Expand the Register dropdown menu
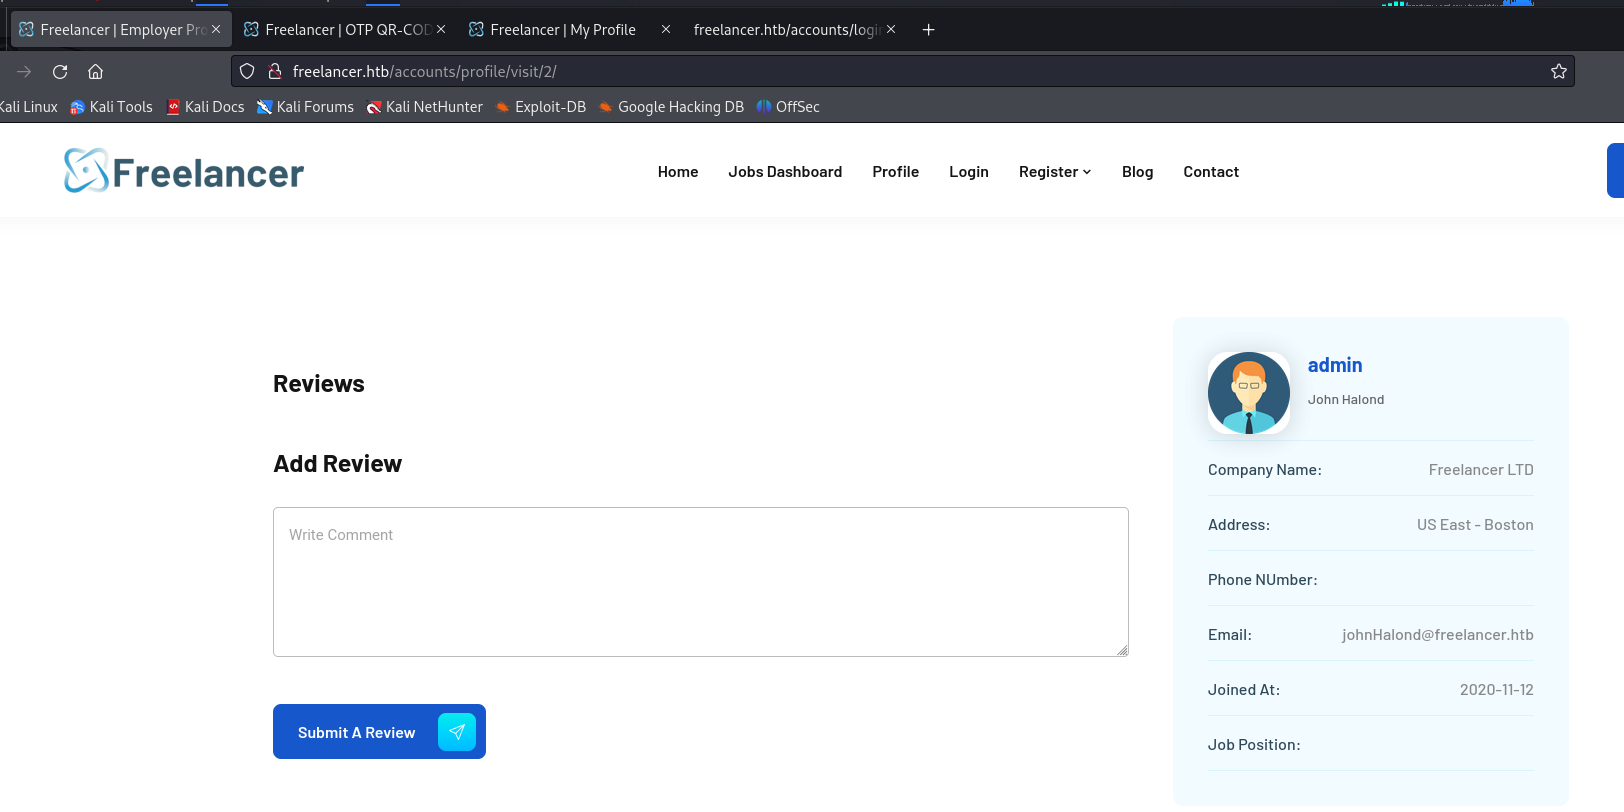The width and height of the screenshot is (1624, 812). coord(1055,172)
